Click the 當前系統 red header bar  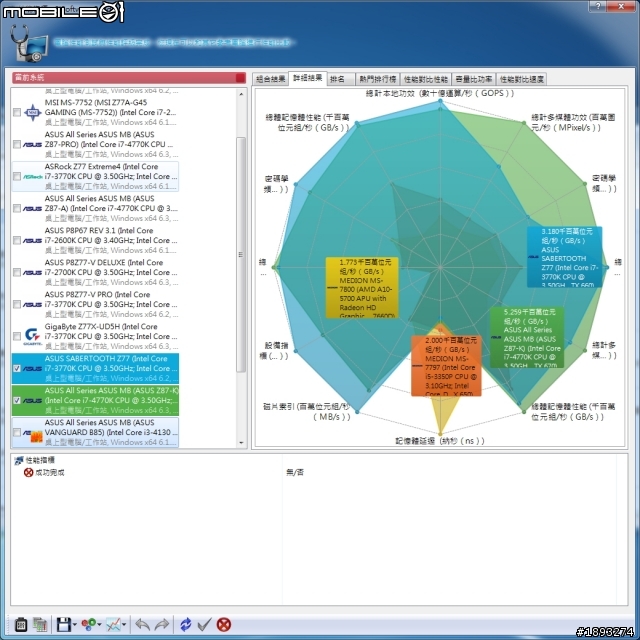click(x=129, y=78)
